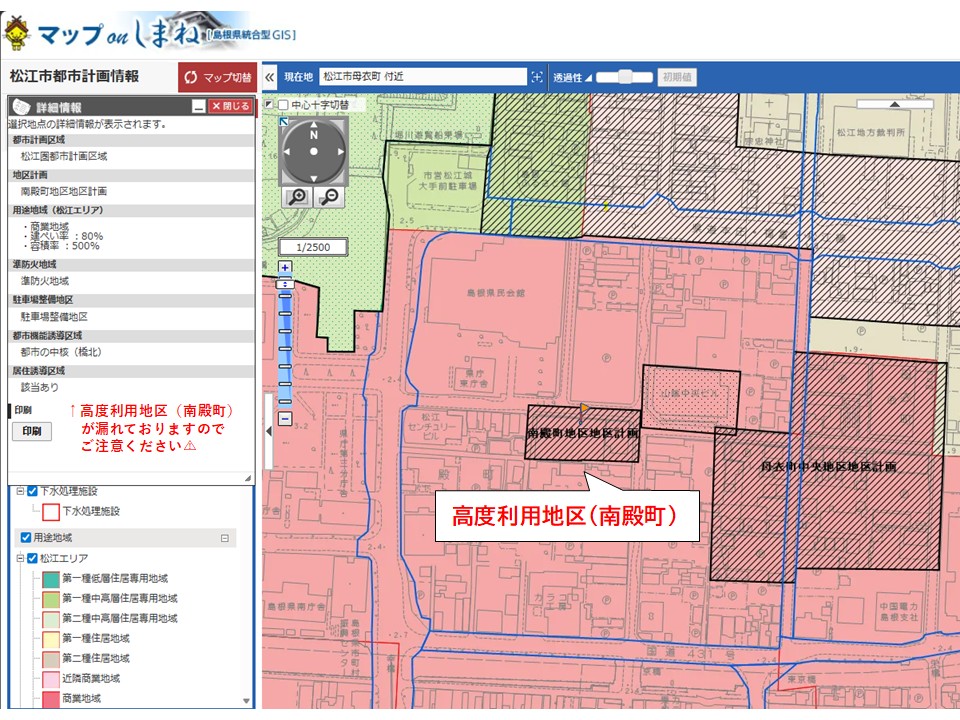Click the マップ切替 button
The width and height of the screenshot is (960, 720).
pos(217,77)
